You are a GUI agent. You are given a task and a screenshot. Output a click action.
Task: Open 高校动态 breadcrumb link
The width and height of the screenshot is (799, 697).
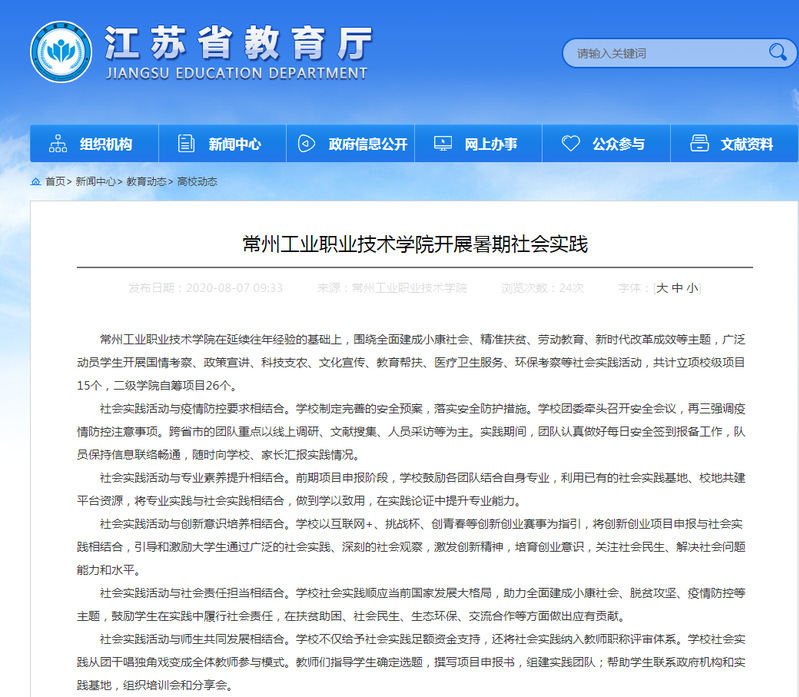pos(197,182)
